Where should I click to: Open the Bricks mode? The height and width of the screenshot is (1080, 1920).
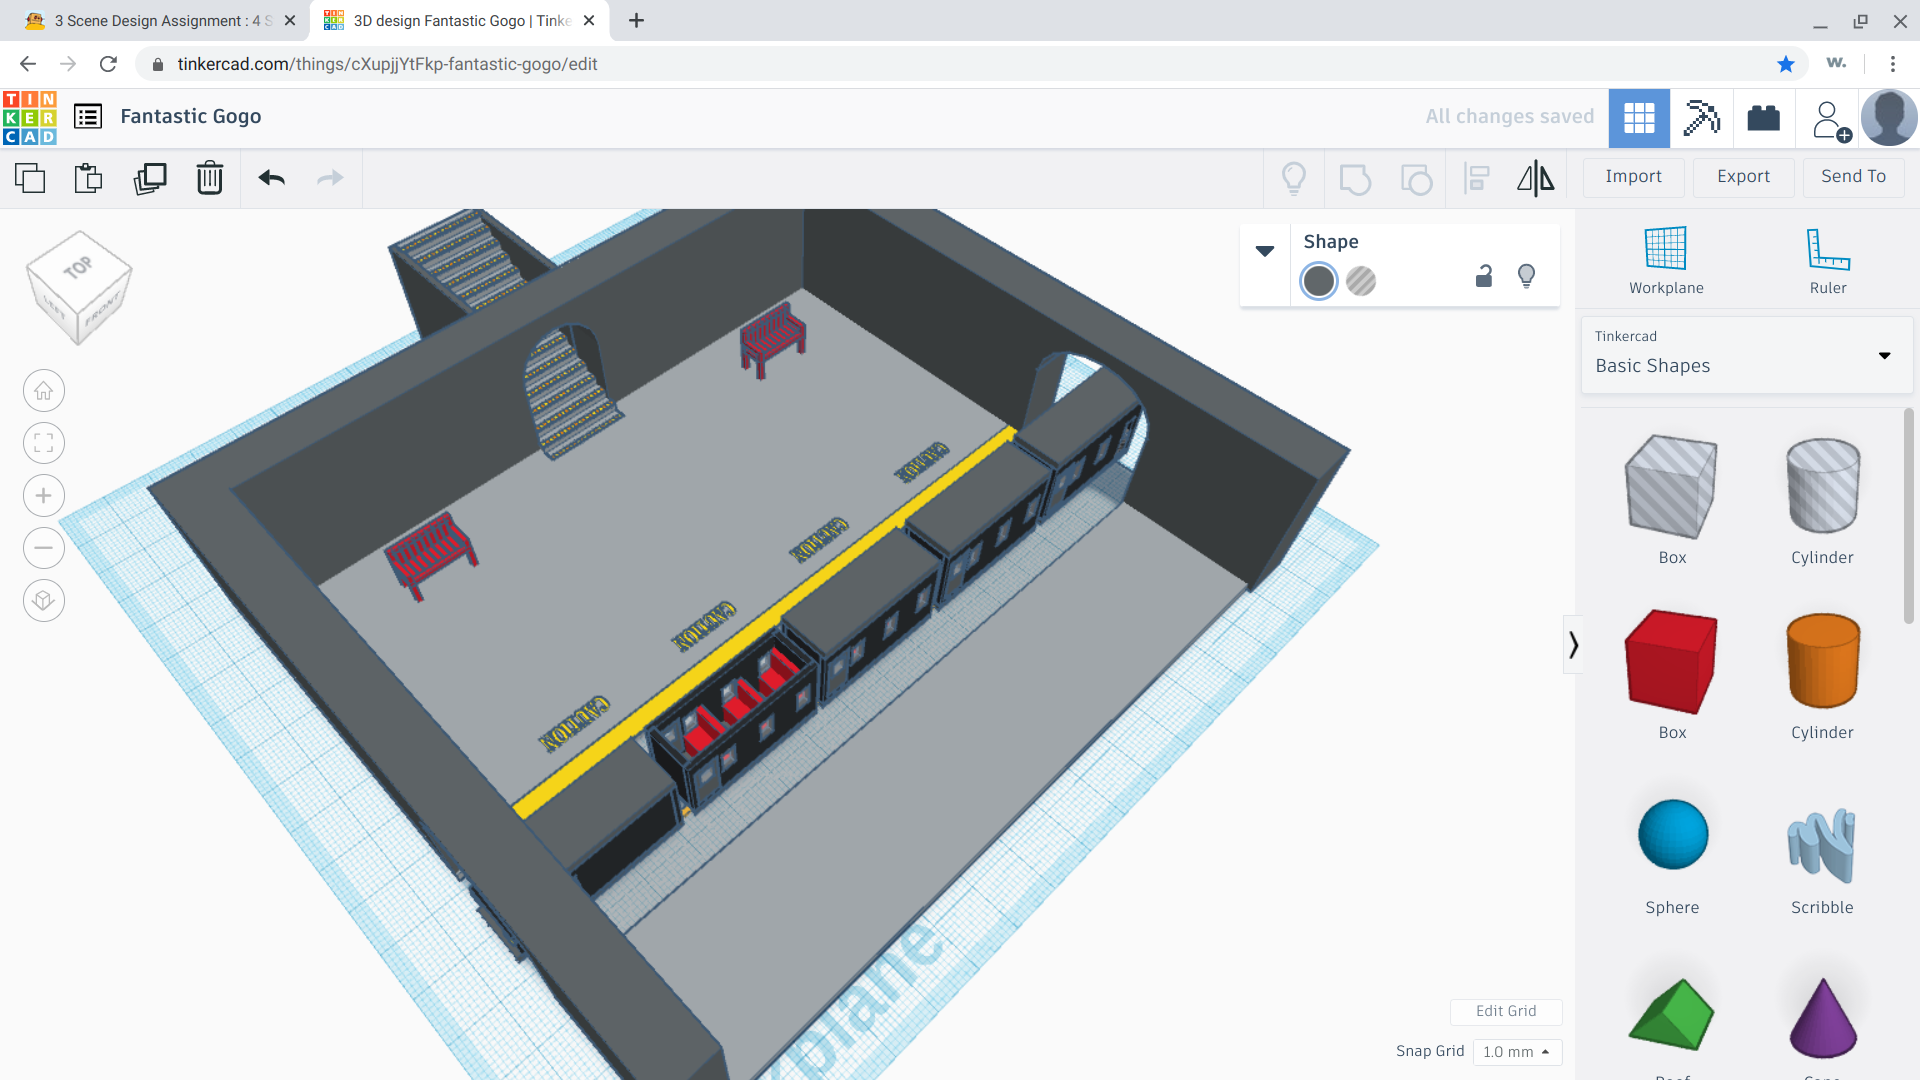pos(1764,118)
